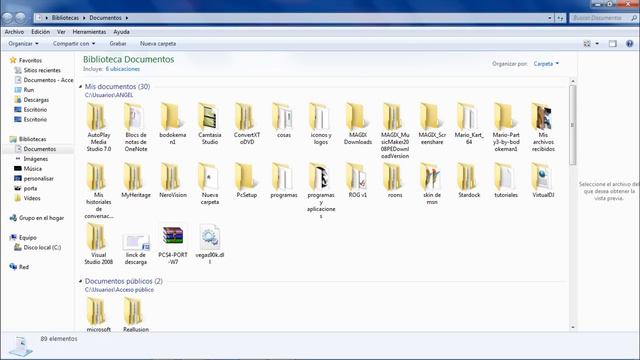Select the cosas folder
The image size is (640, 360).
(284, 120)
